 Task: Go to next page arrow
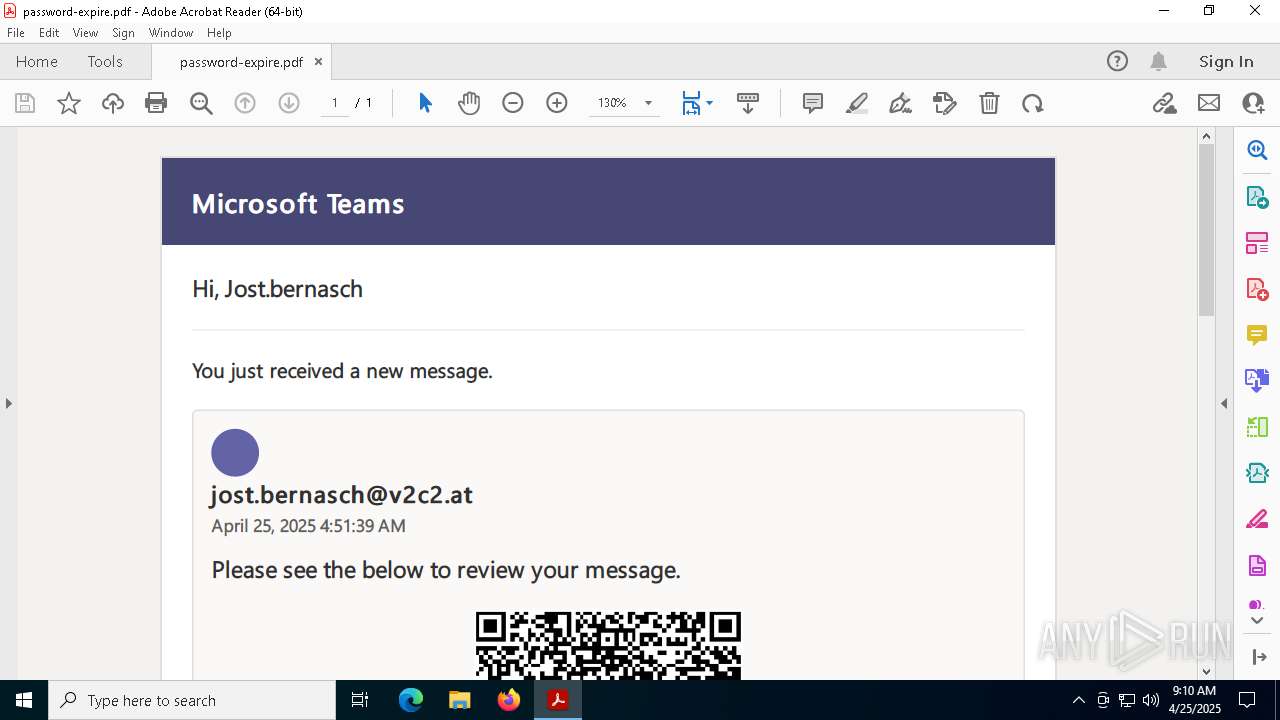289,103
